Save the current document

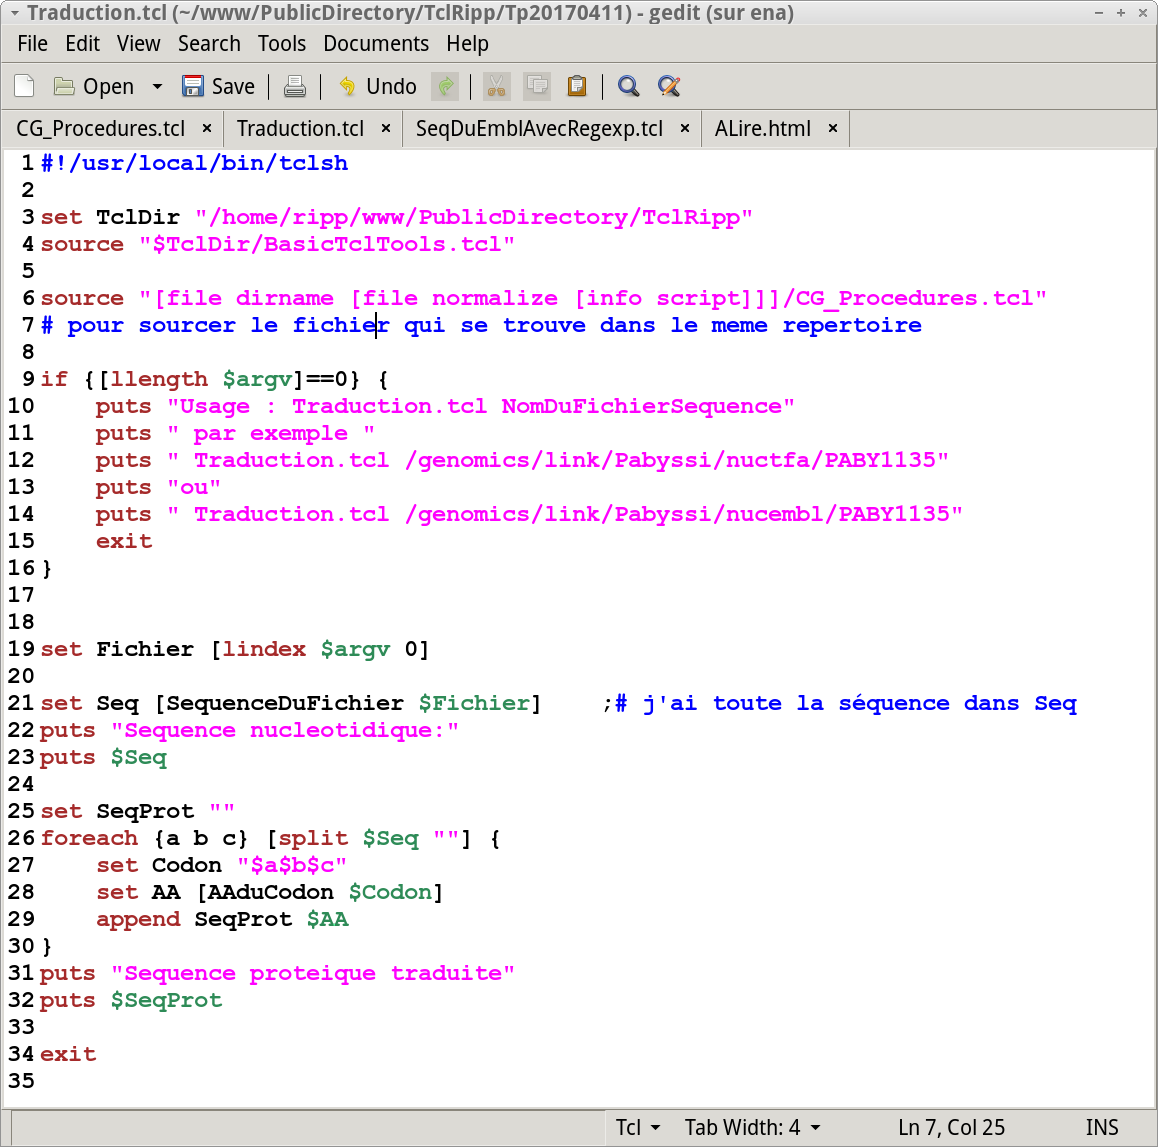219,86
